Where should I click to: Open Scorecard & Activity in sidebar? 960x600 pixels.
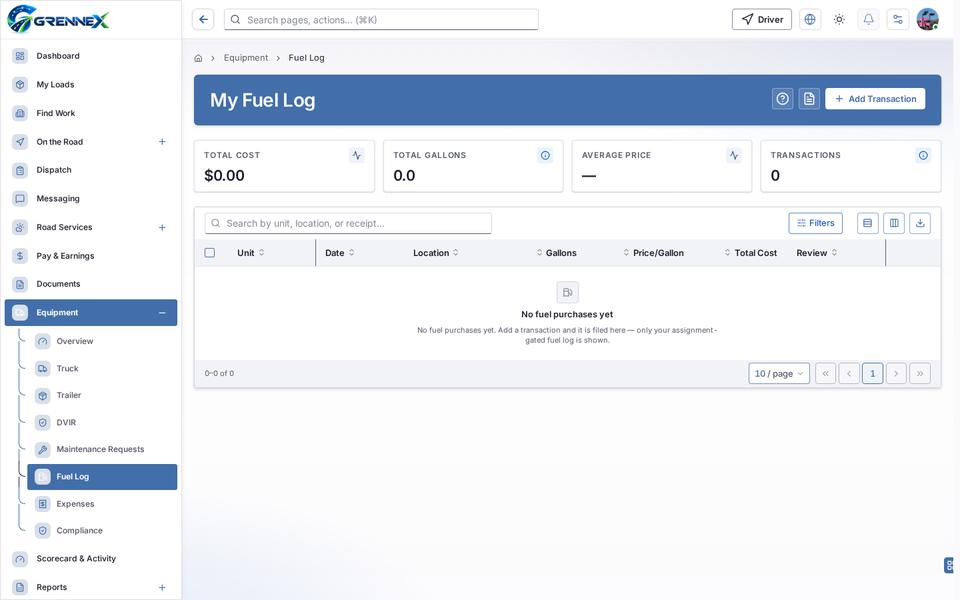(91, 559)
